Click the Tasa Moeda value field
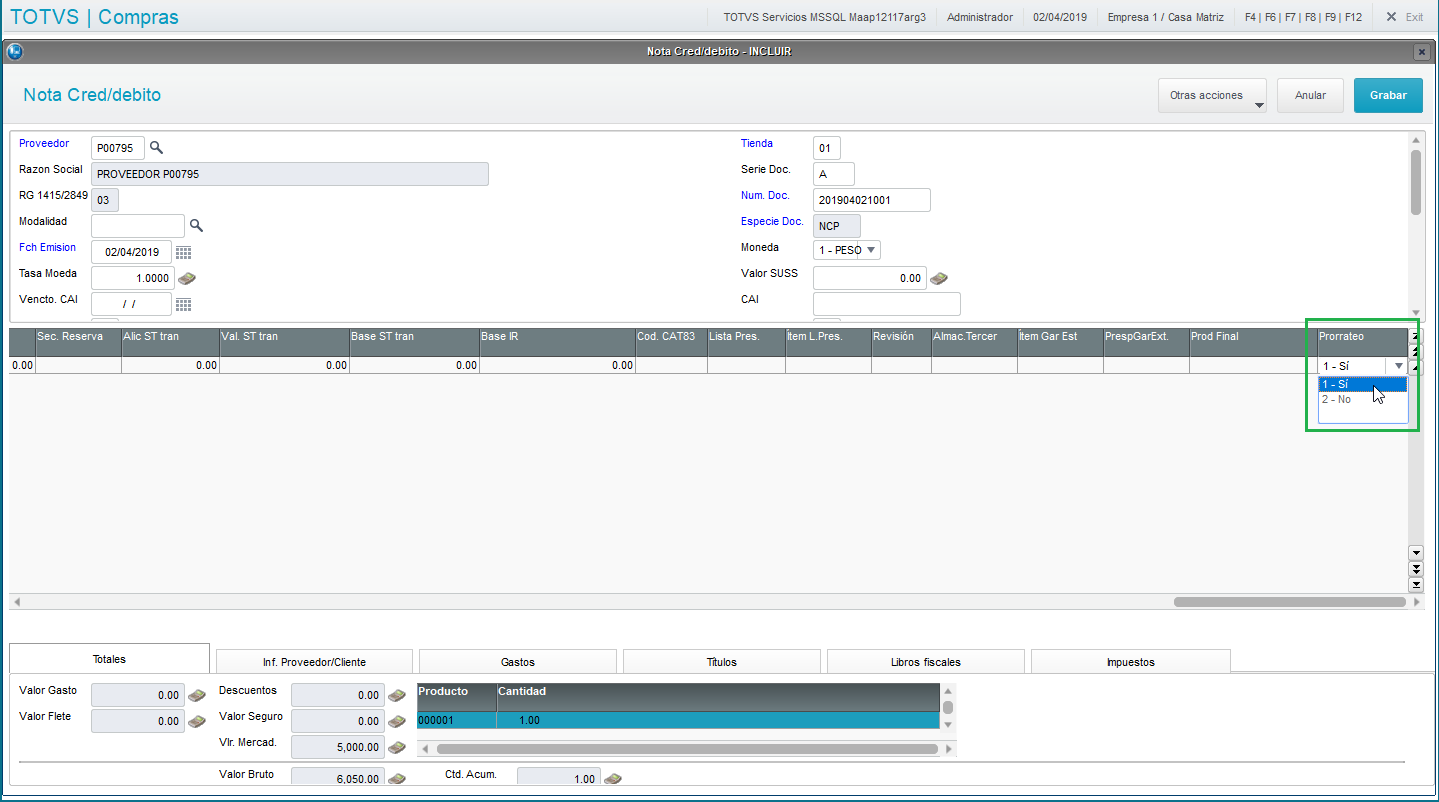Viewport: 1439px width, 802px height. [133, 278]
